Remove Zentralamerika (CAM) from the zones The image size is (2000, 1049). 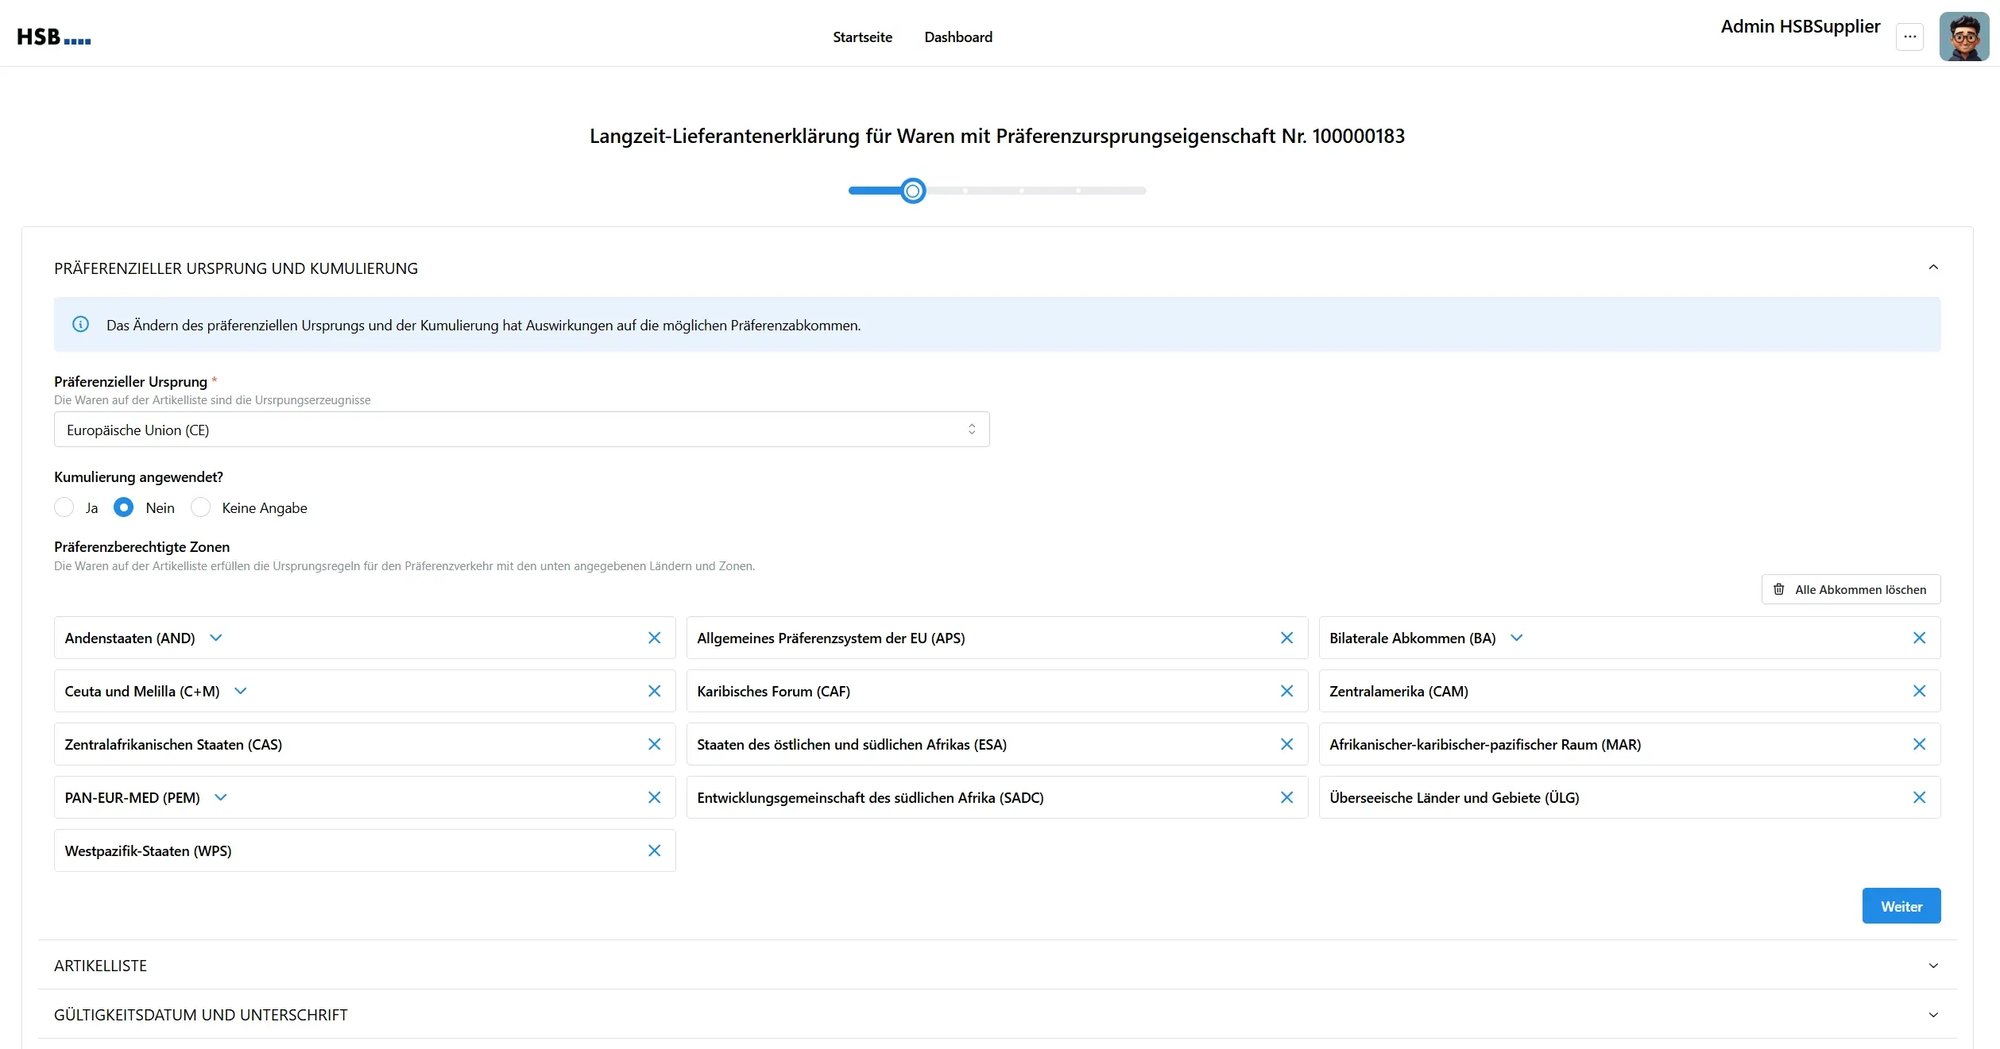pos(1920,690)
